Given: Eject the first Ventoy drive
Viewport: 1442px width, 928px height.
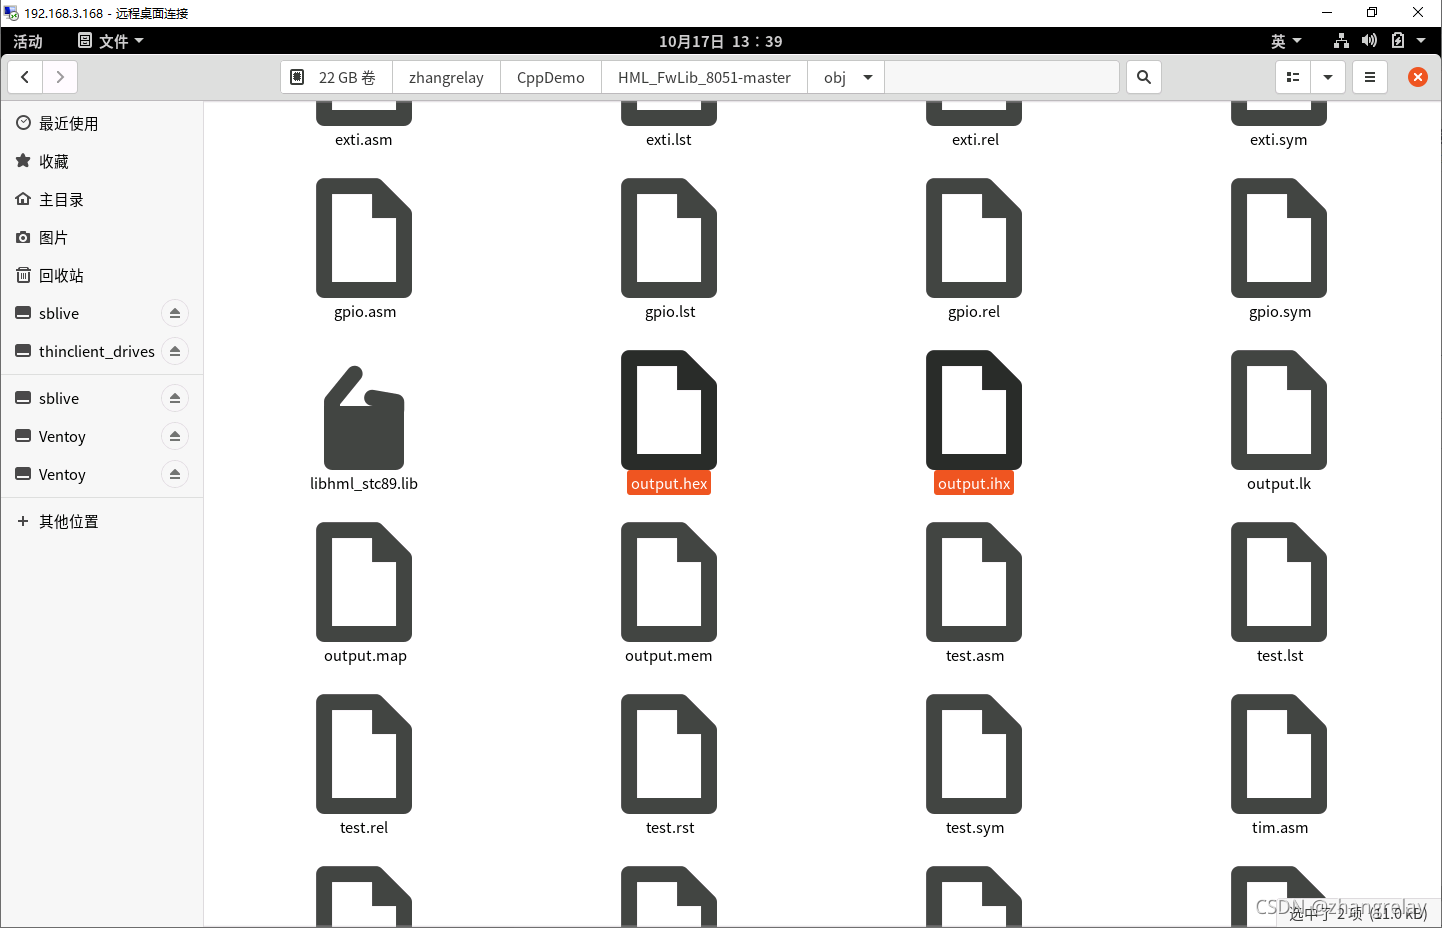Looking at the screenshot, I should (175, 436).
